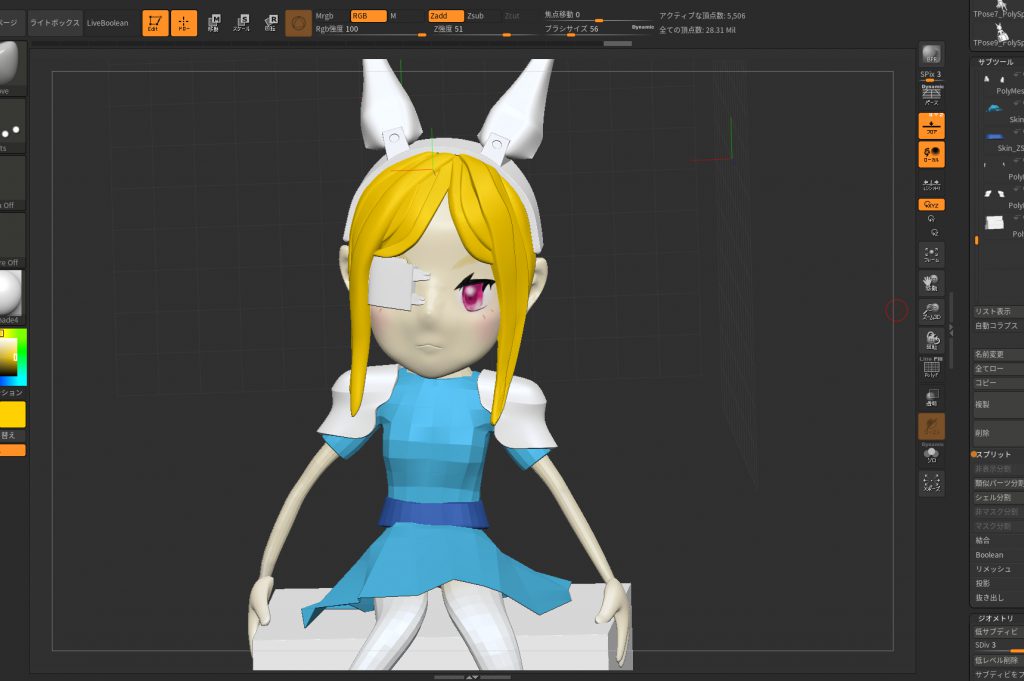Toggle PolyF wireframe display
The height and width of the screenshot is (681, 1024).
pyautogui.click(x=931, y=368)
